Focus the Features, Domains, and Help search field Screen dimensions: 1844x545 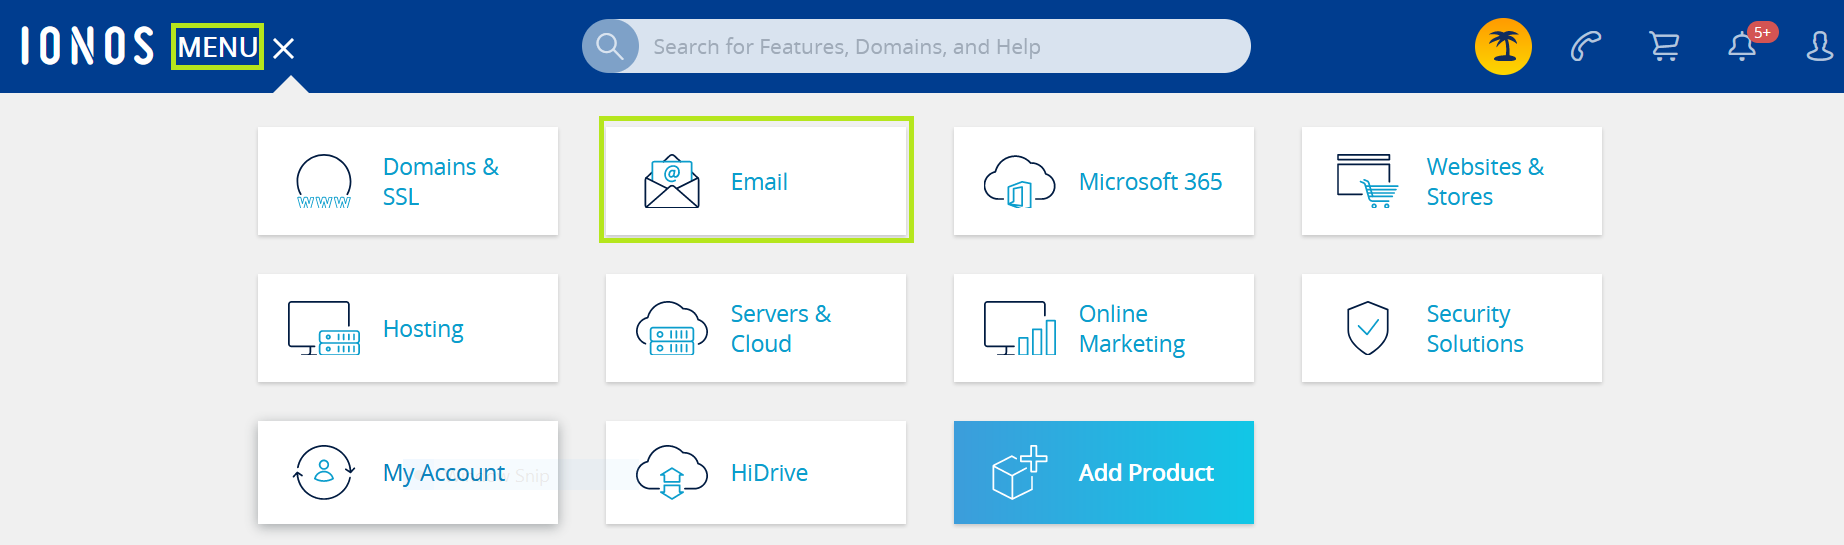[940, 47]
